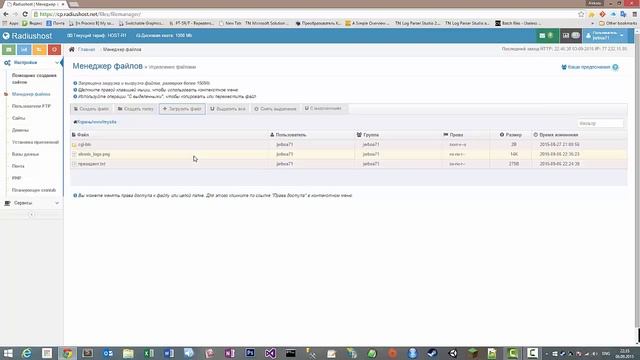This screenshot has width=640, height=360.
Task: Click the Ваши предложения link
Action: click(586, 67)
